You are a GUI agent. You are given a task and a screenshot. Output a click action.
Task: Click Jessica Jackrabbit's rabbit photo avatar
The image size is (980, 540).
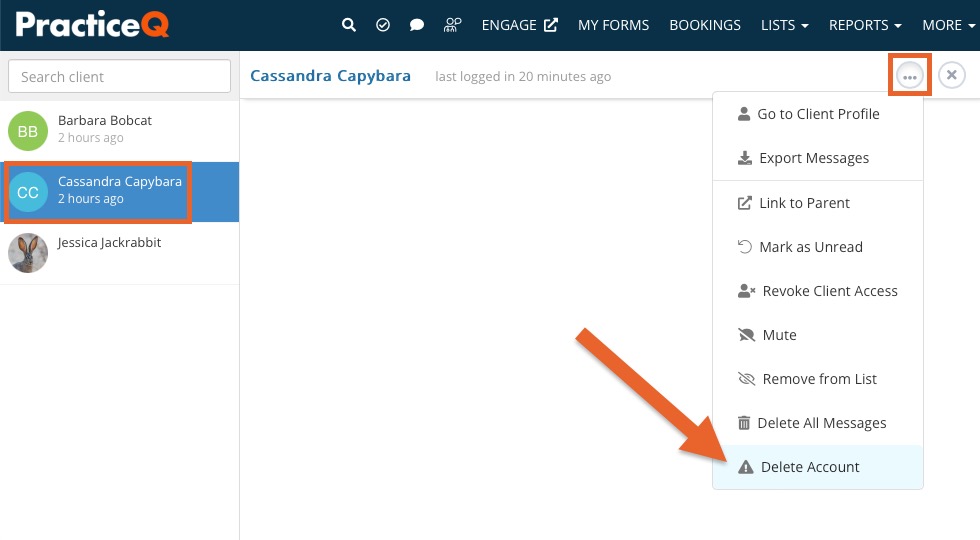[28, 253]
